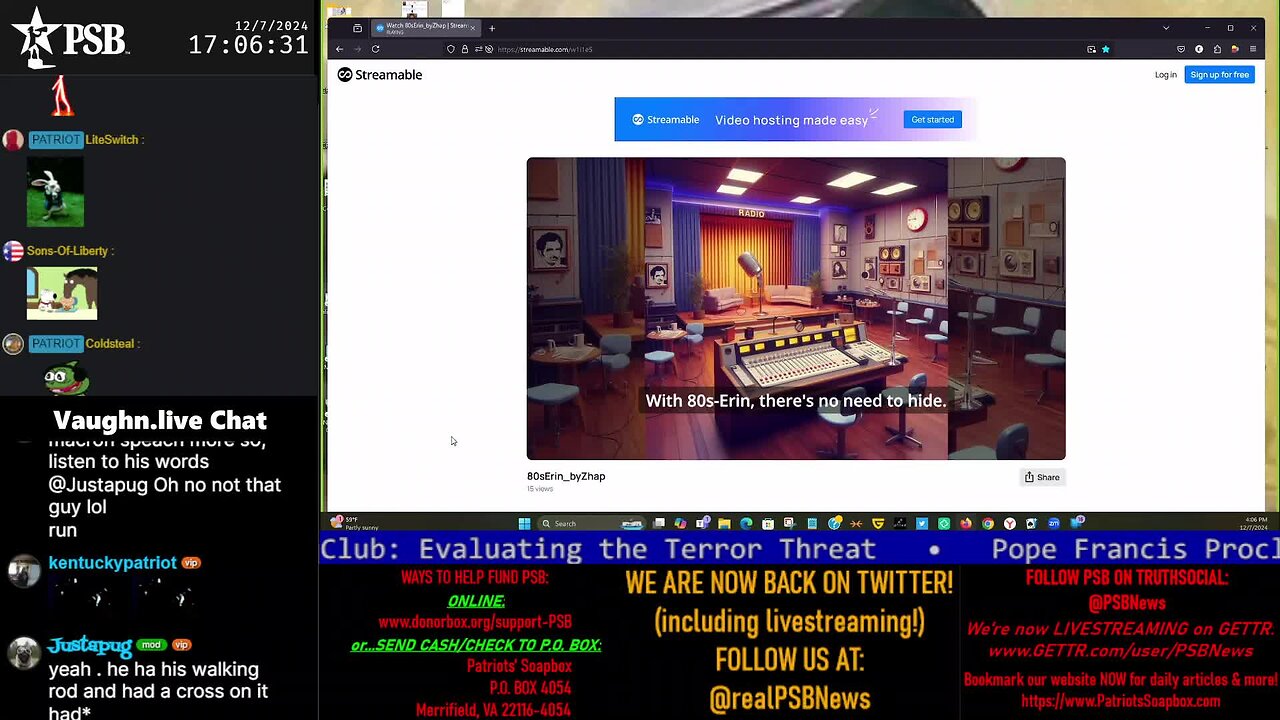Open the Pocket save icon
The image size is (1280, 720).
[x=1181, y=49]
